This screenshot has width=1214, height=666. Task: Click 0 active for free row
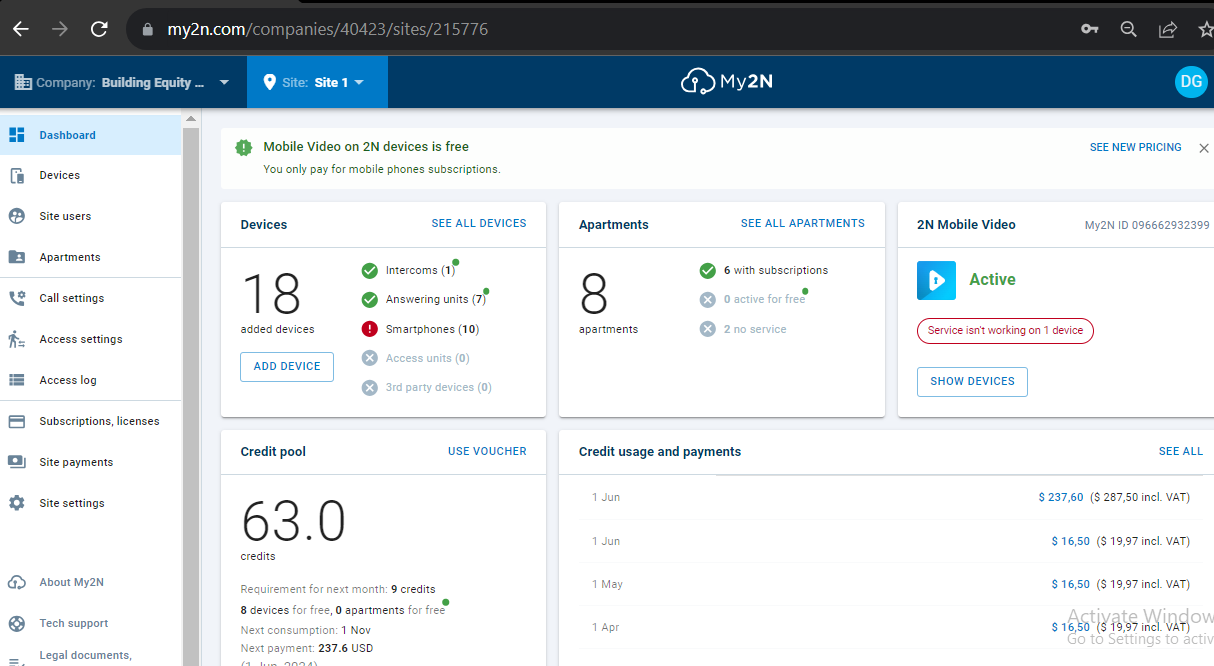[x=752, y=299]
